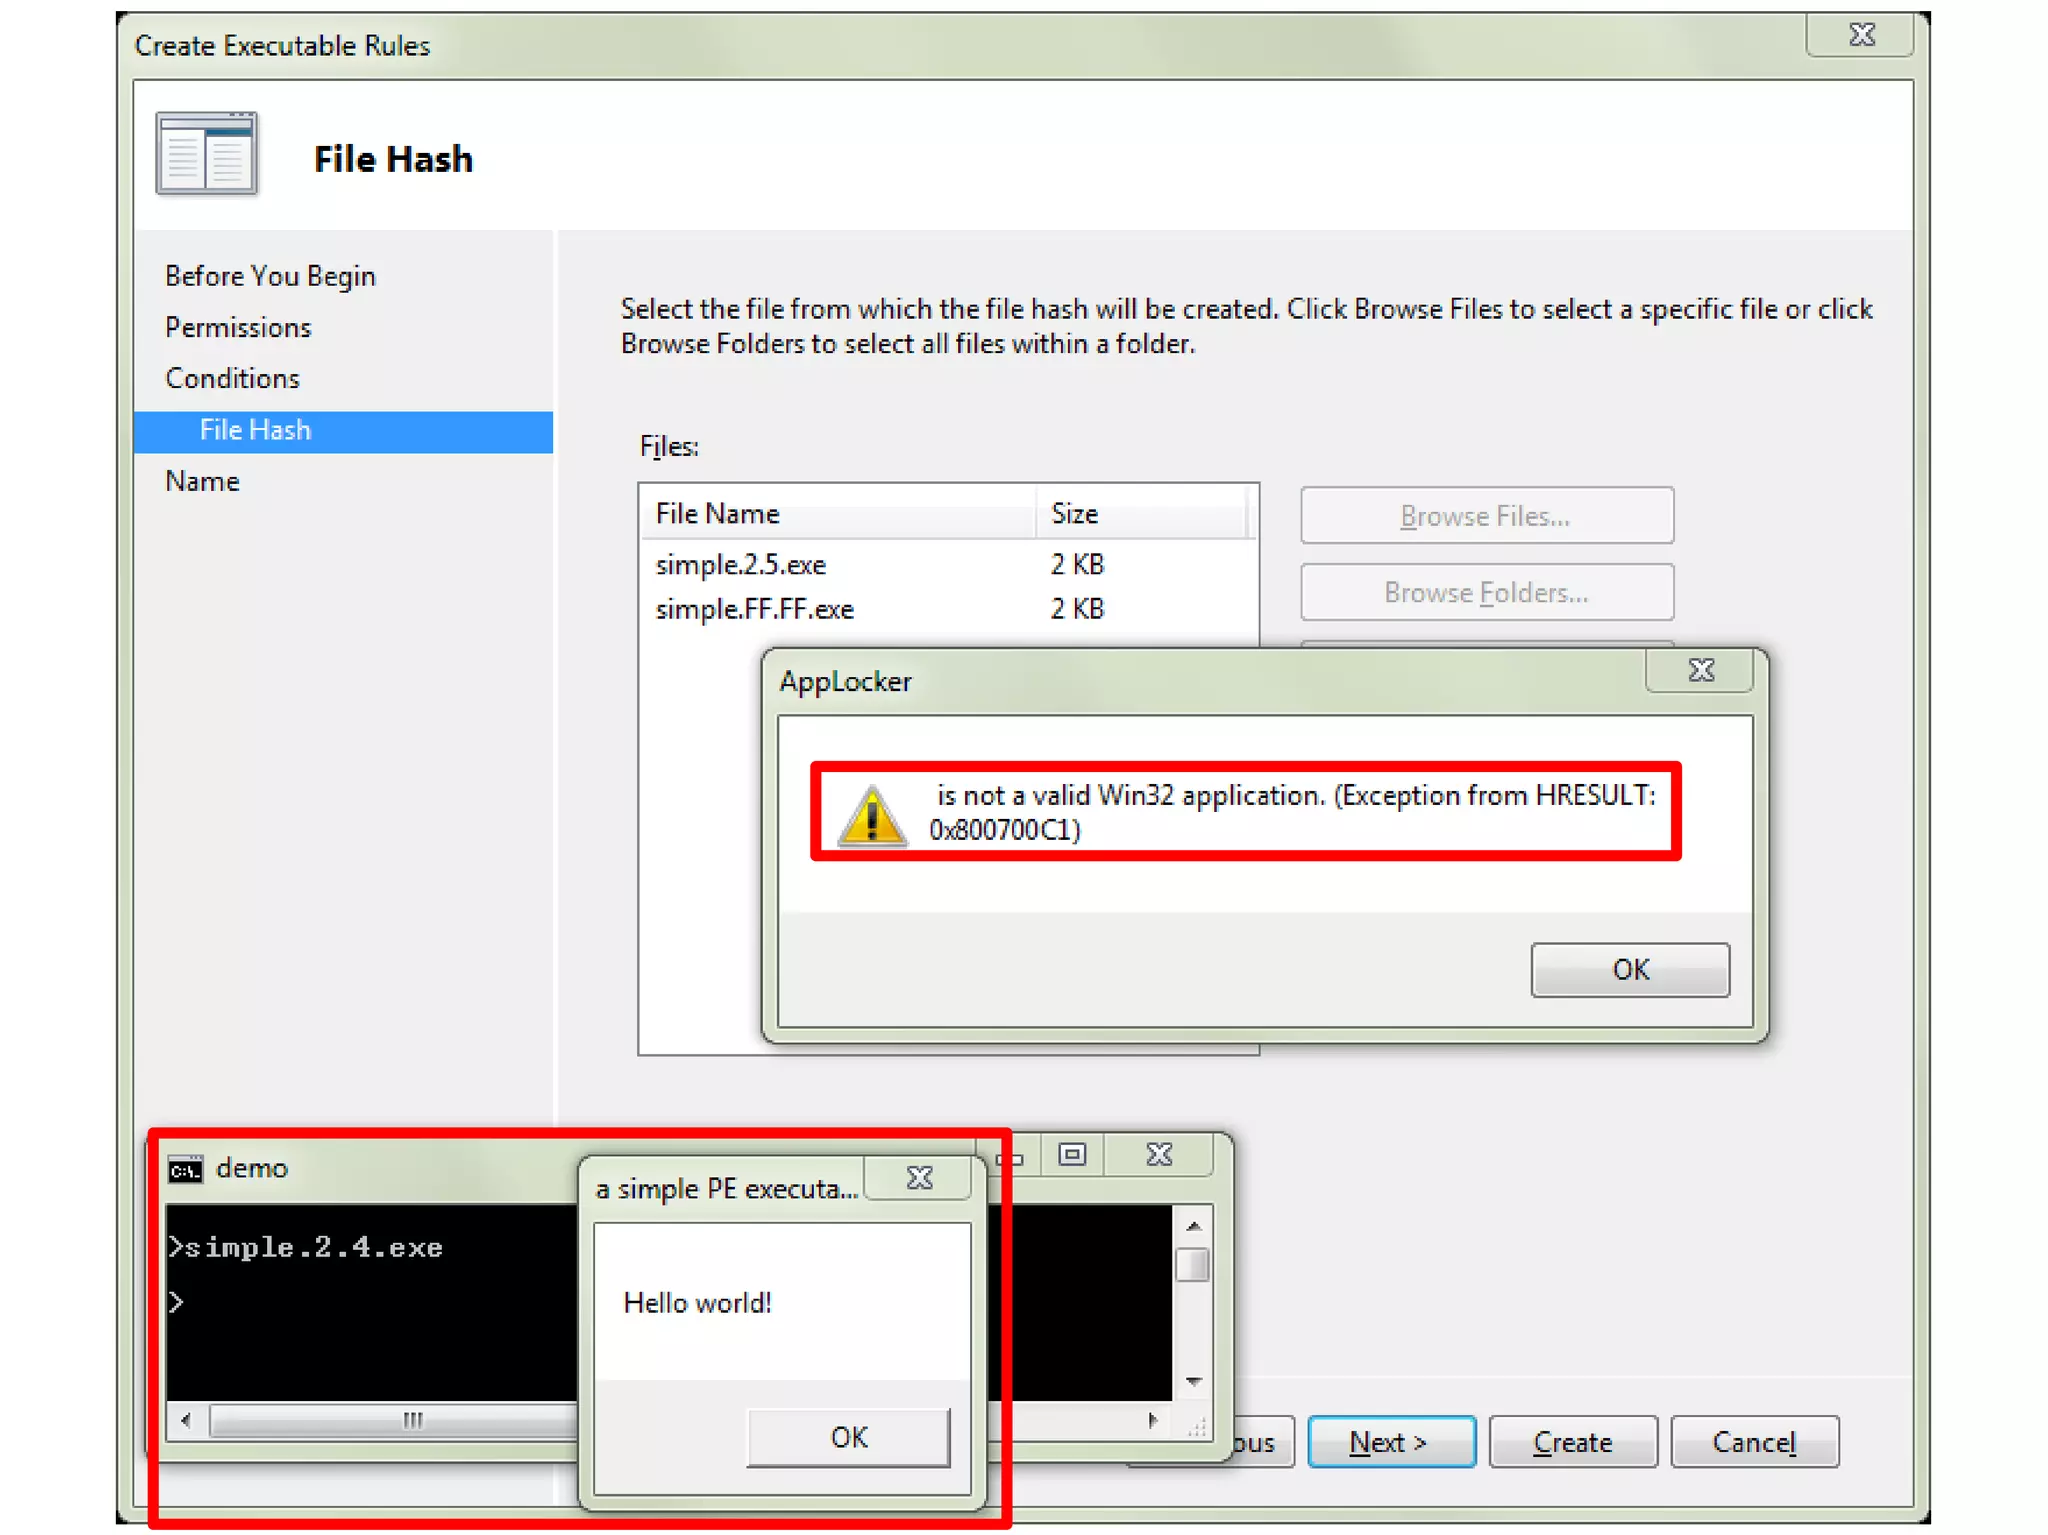The width and height of the screenshot is (2048, 1535).
Task: Click the Create button
Action: [x=1572, y=1442]
